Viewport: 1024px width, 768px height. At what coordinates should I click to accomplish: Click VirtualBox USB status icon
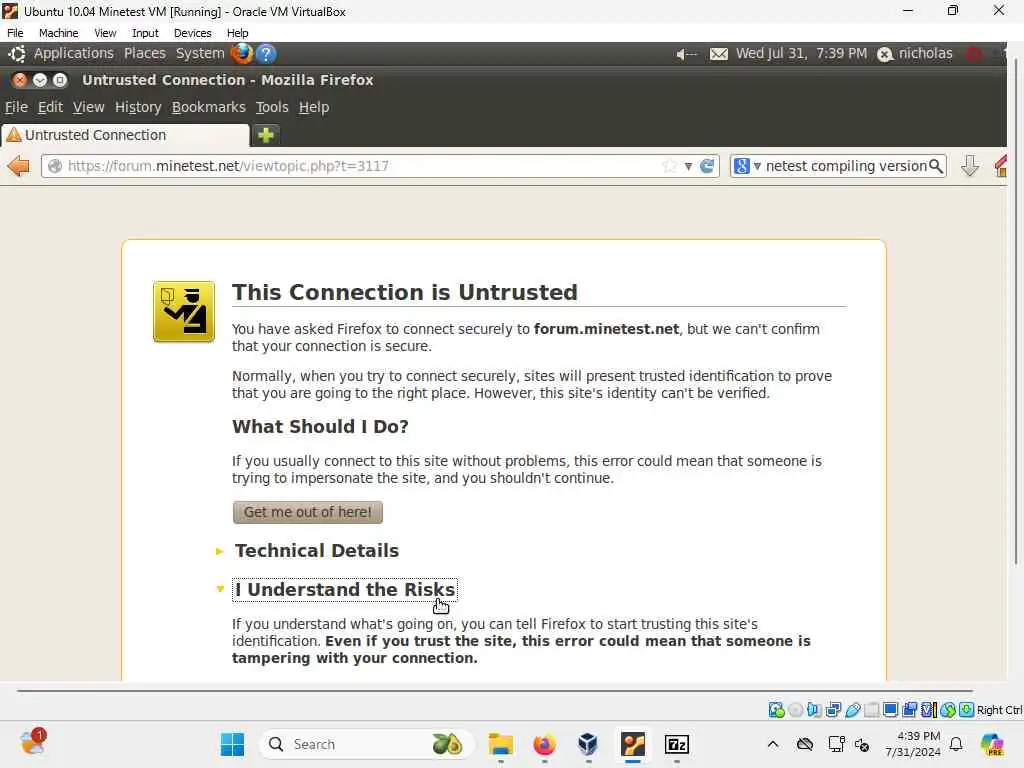pyautogui.click(x=852, y=710)
